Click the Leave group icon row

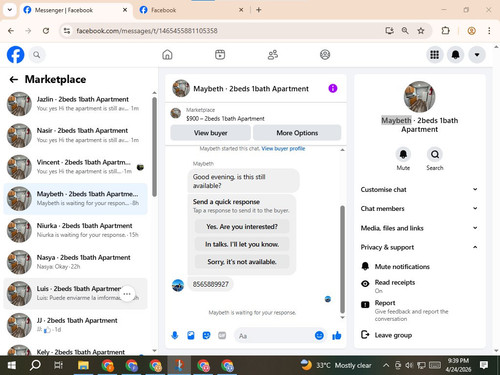pyautogui.click(x=419, y=335)
